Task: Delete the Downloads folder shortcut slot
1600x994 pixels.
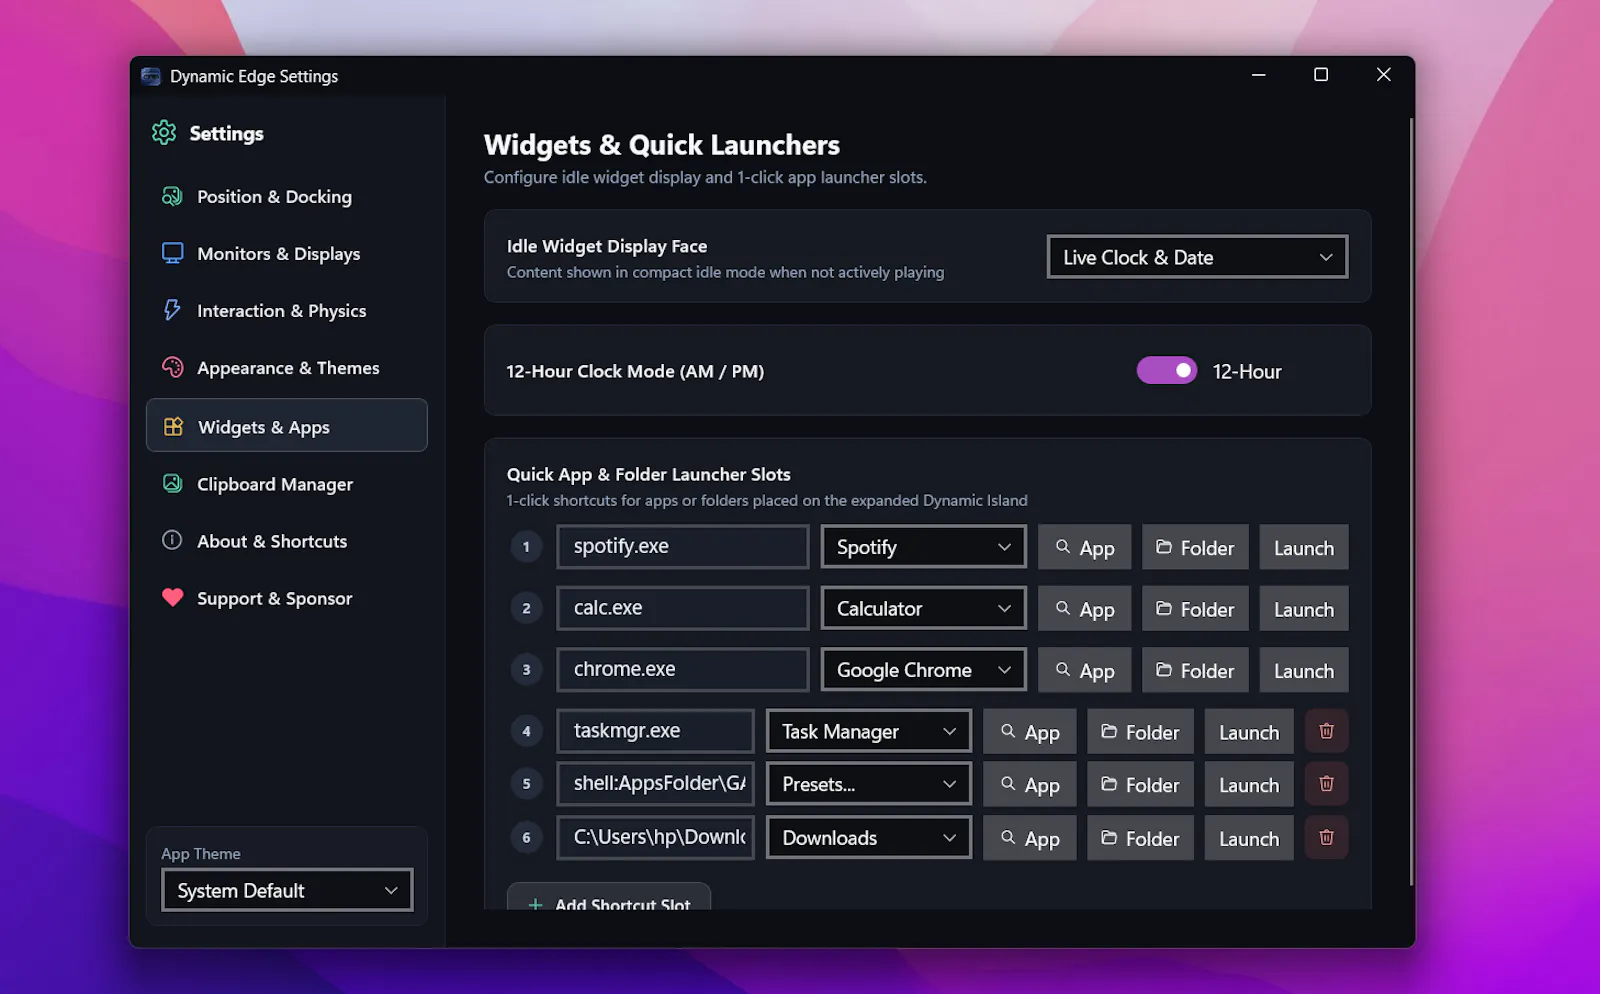Action: pyautogui.click(x=1326, y=837)
